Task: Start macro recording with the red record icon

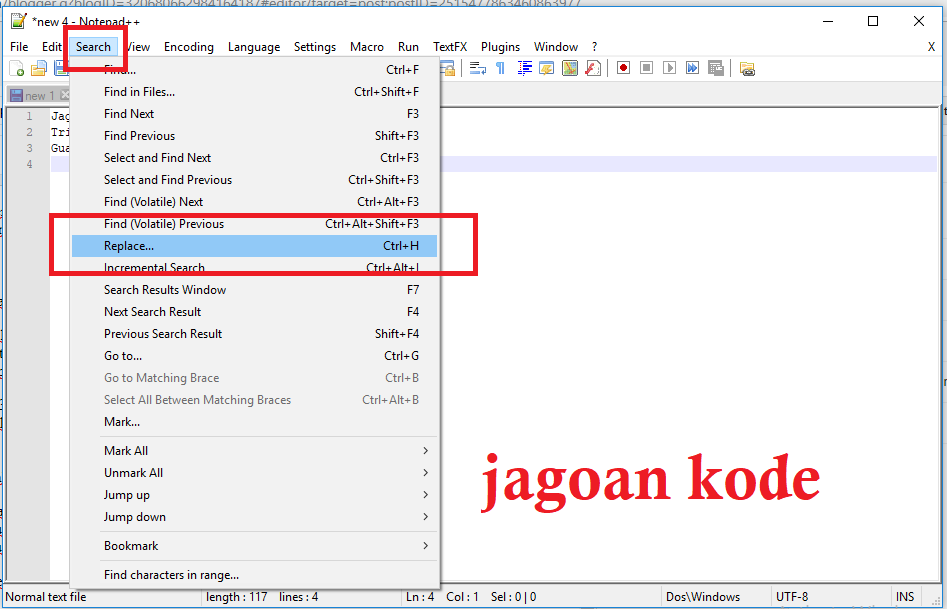Action: (x=623, y=68)
